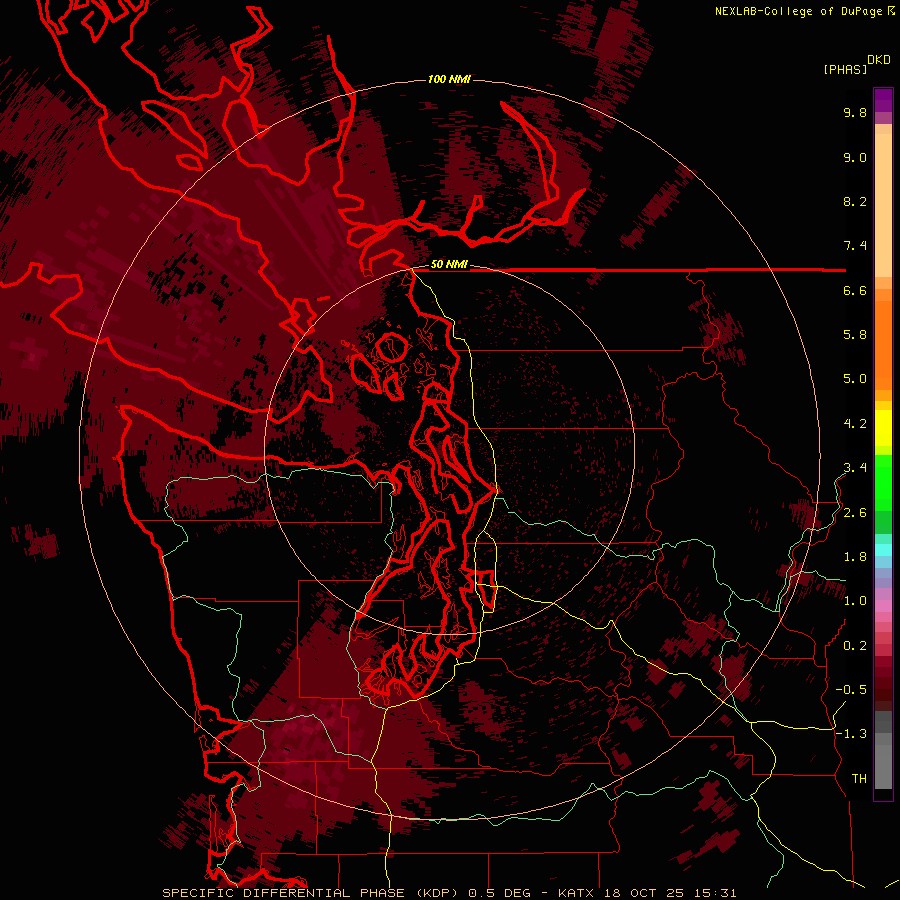Click the 6.6 scale value label
Image resolution: width=900 pixels, height=900 pixels.
click(855, 290)
